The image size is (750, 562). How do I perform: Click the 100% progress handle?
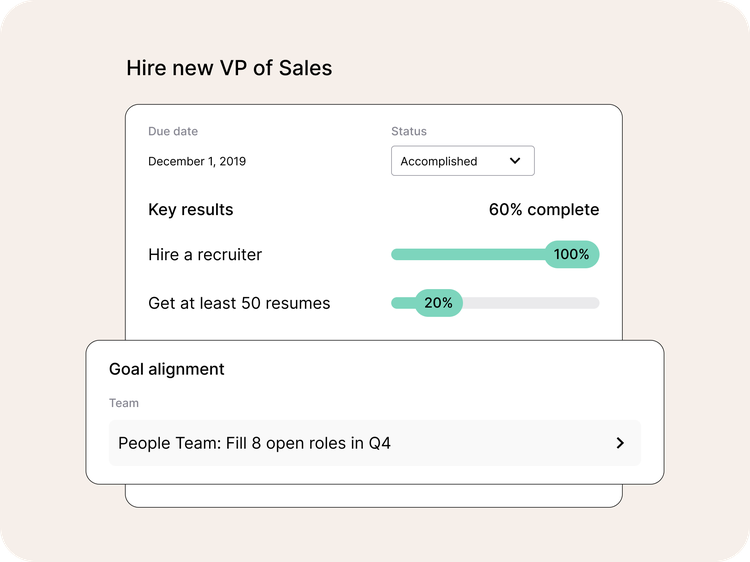coord(571,254)
